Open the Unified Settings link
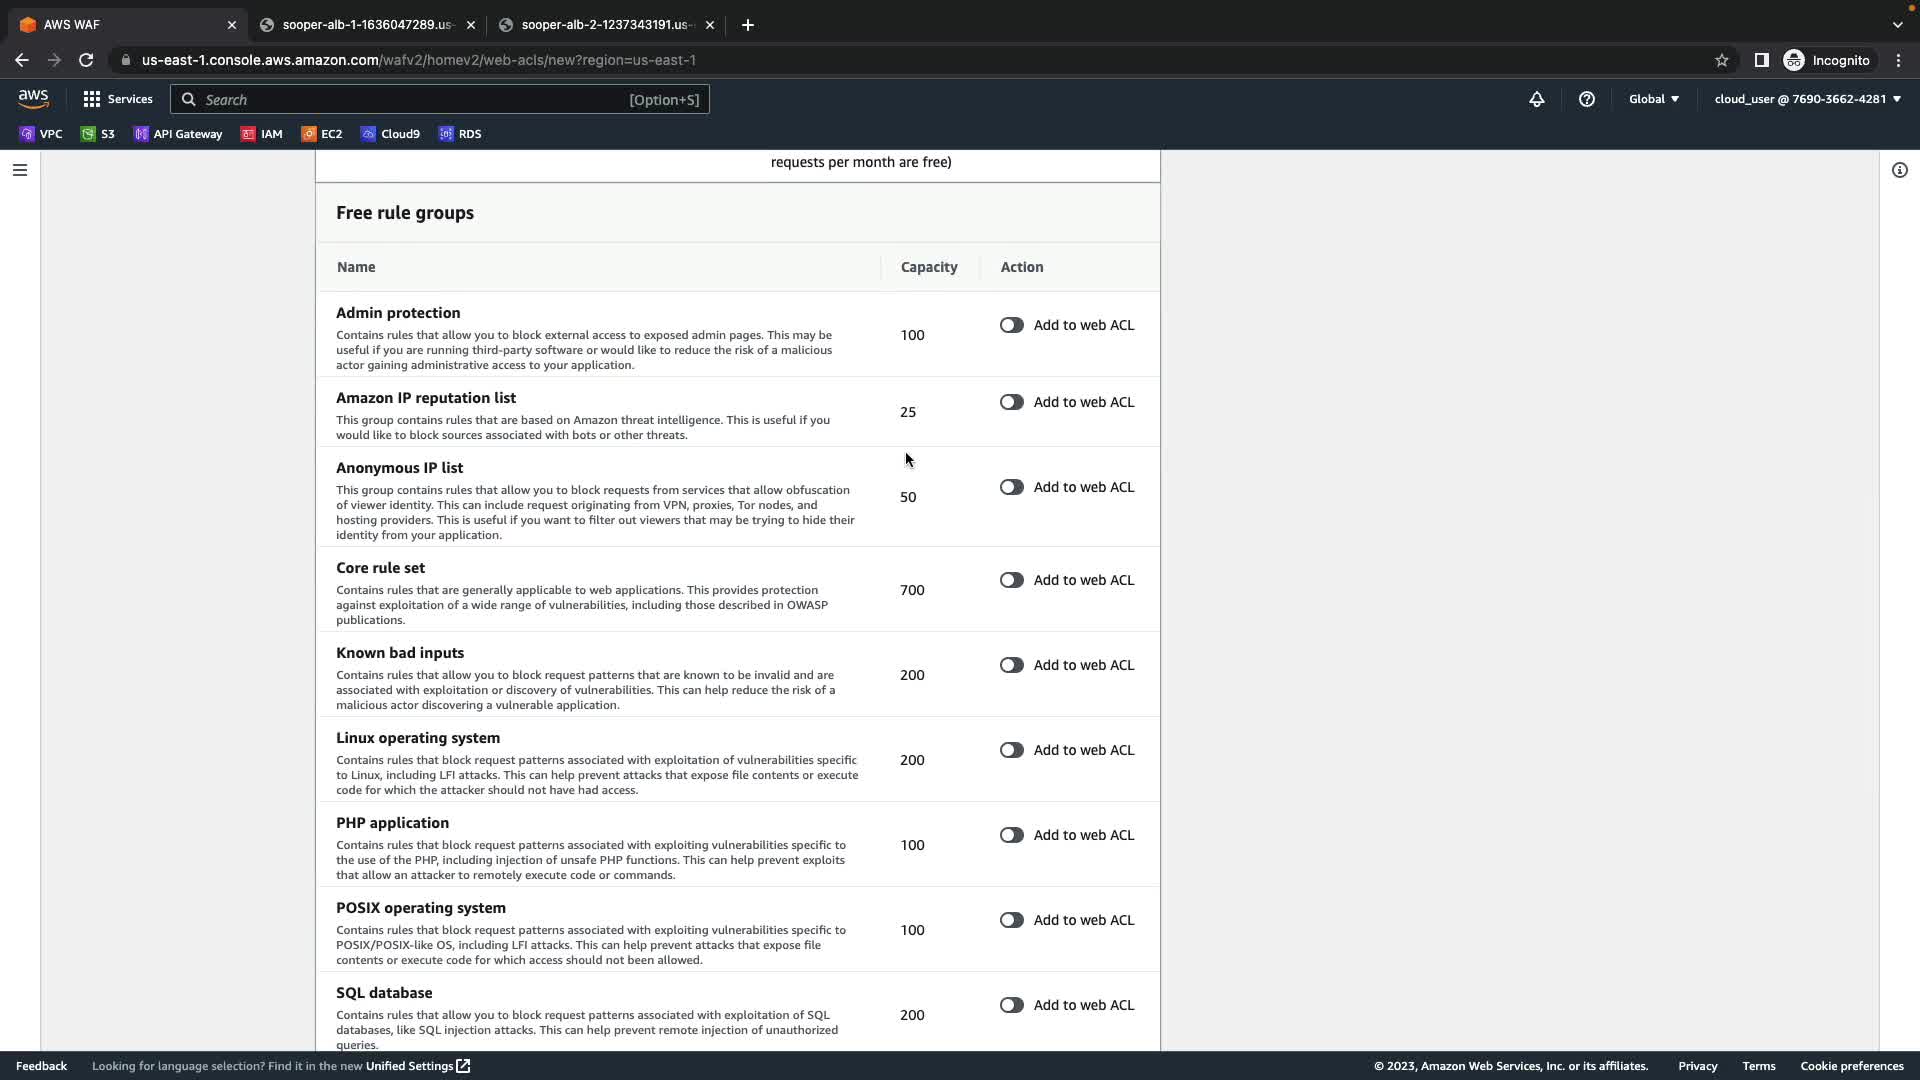 (417, 1066)
